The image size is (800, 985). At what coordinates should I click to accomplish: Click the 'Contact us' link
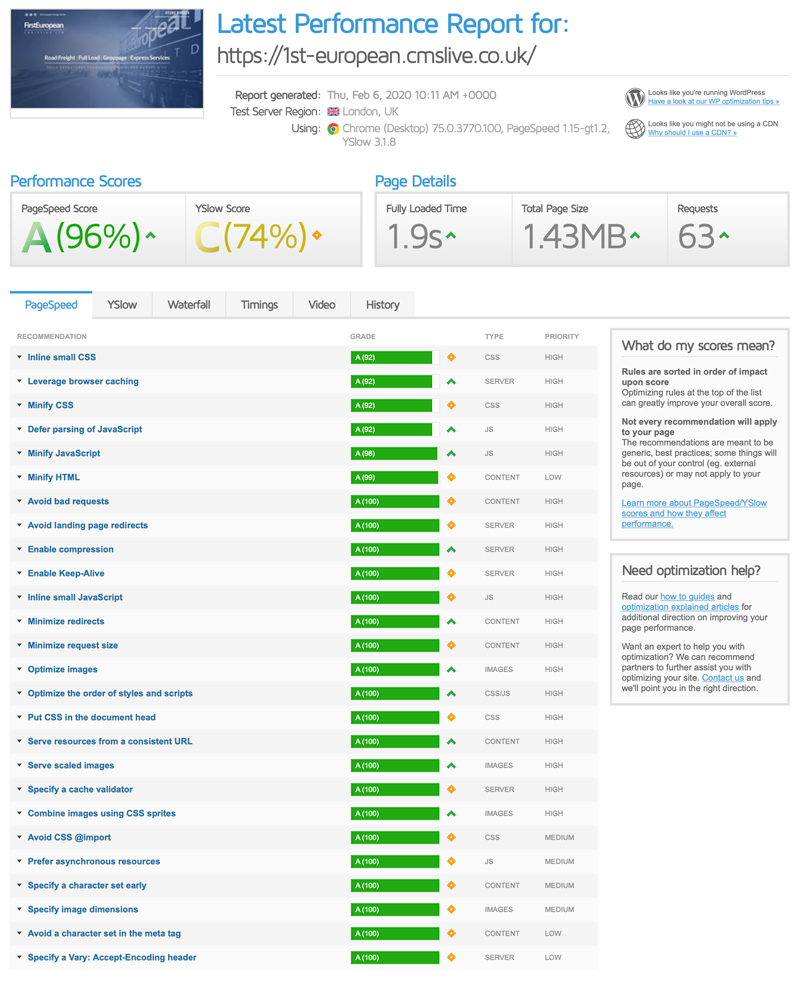click(x=723, y=678)
